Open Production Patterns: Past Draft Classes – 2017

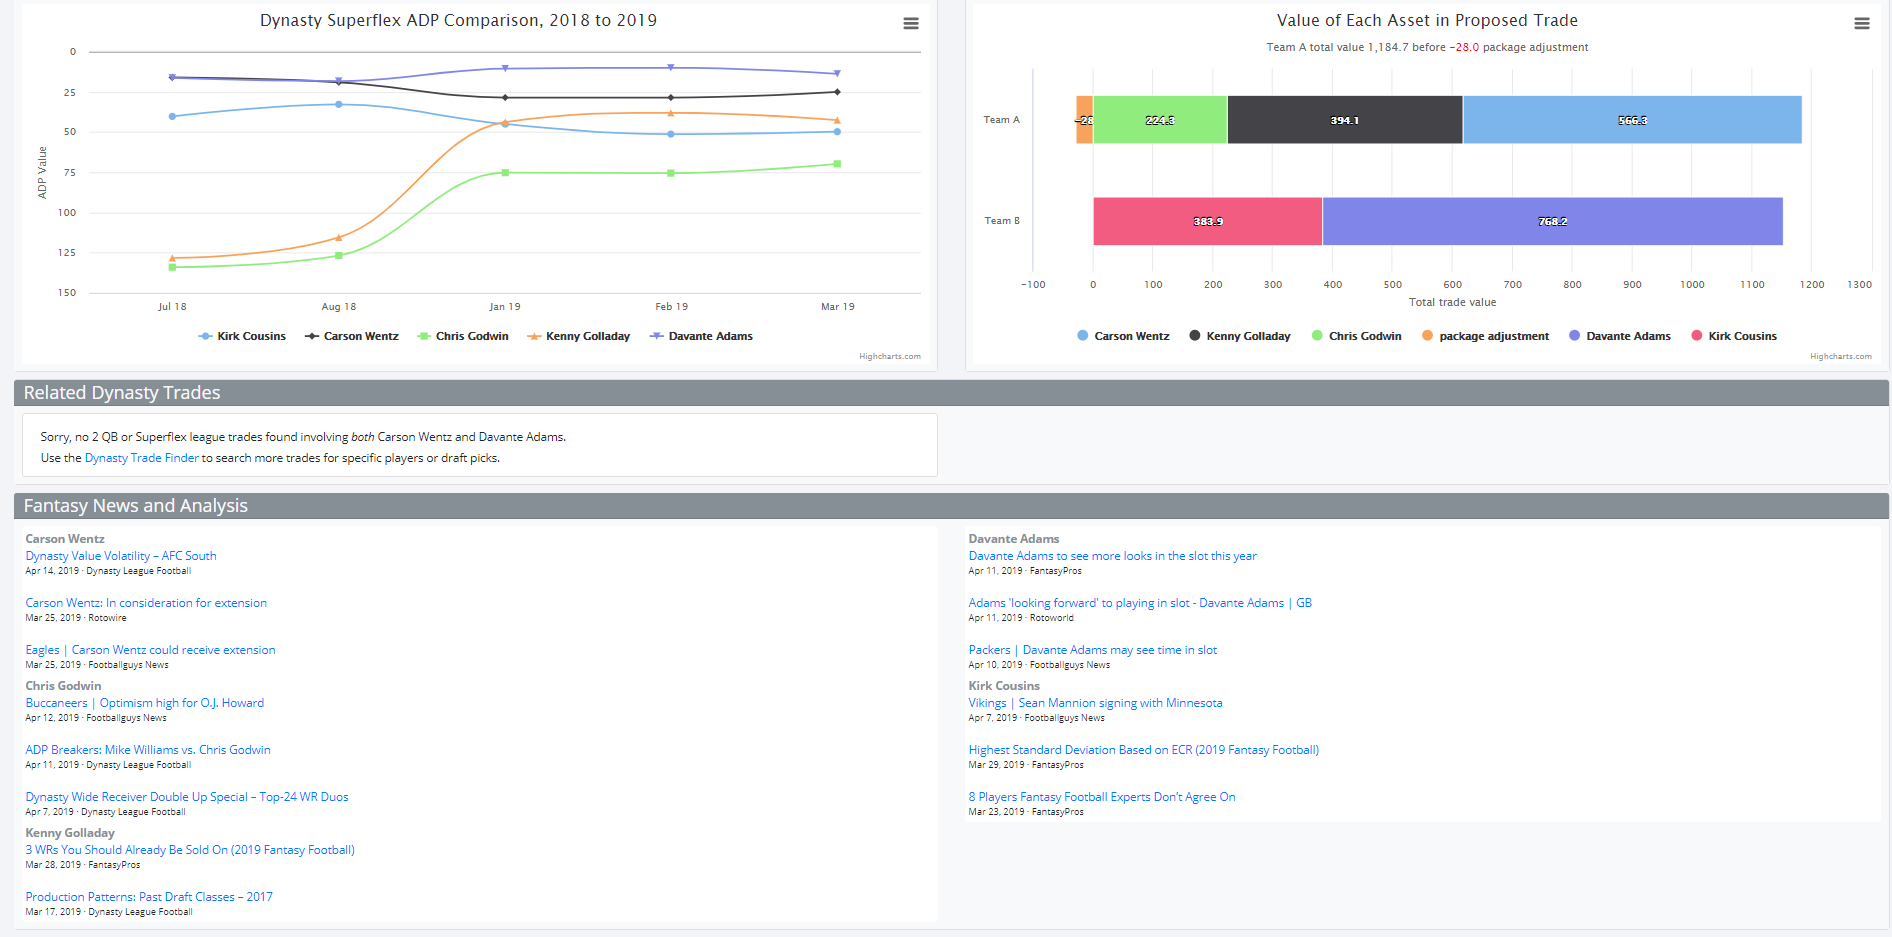[149, 897]
